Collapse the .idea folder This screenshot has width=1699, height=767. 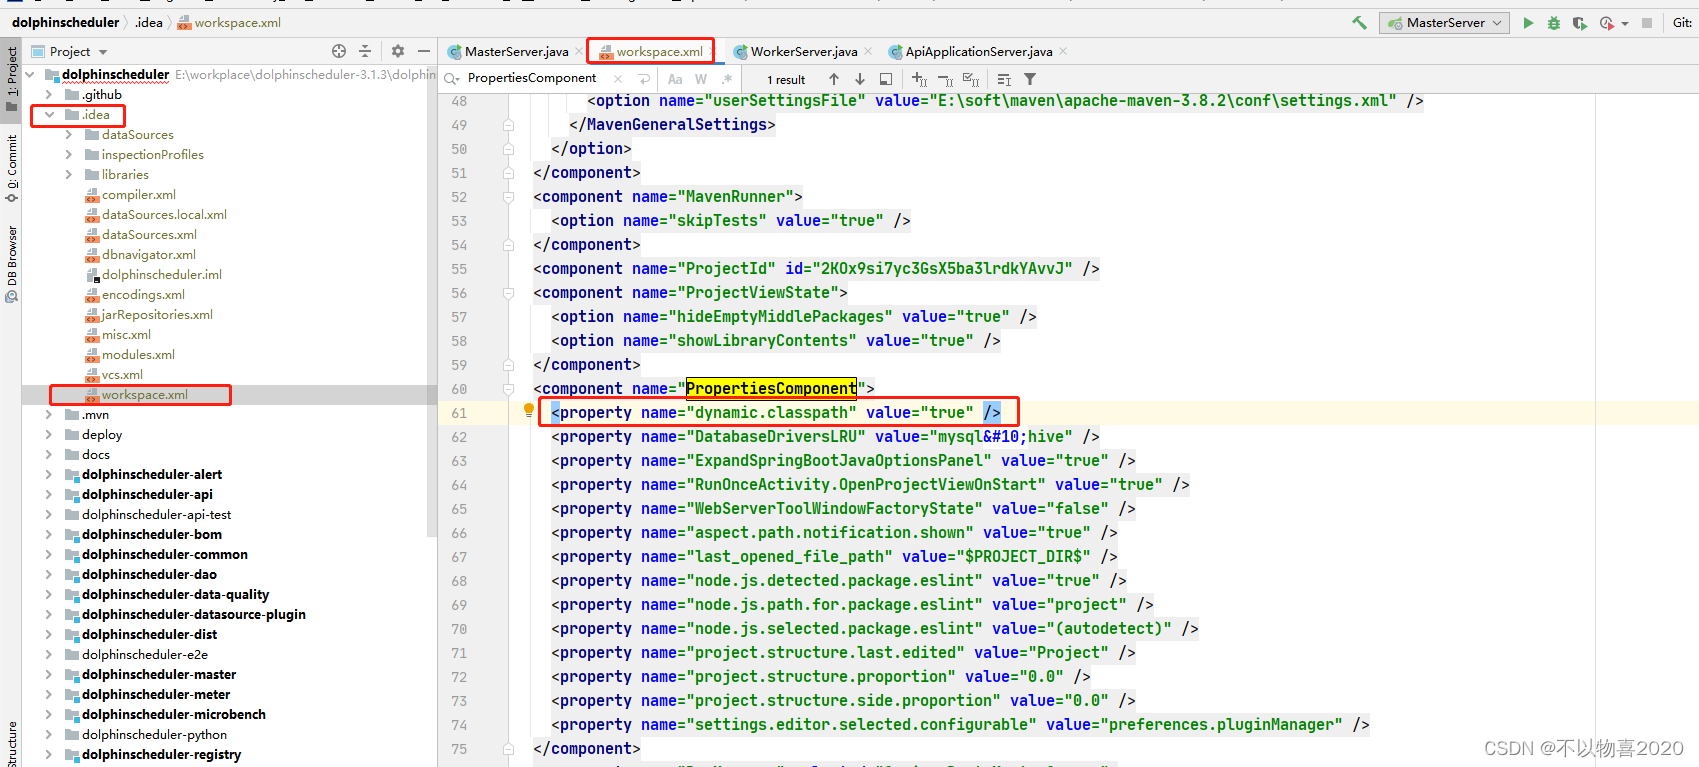48,114
